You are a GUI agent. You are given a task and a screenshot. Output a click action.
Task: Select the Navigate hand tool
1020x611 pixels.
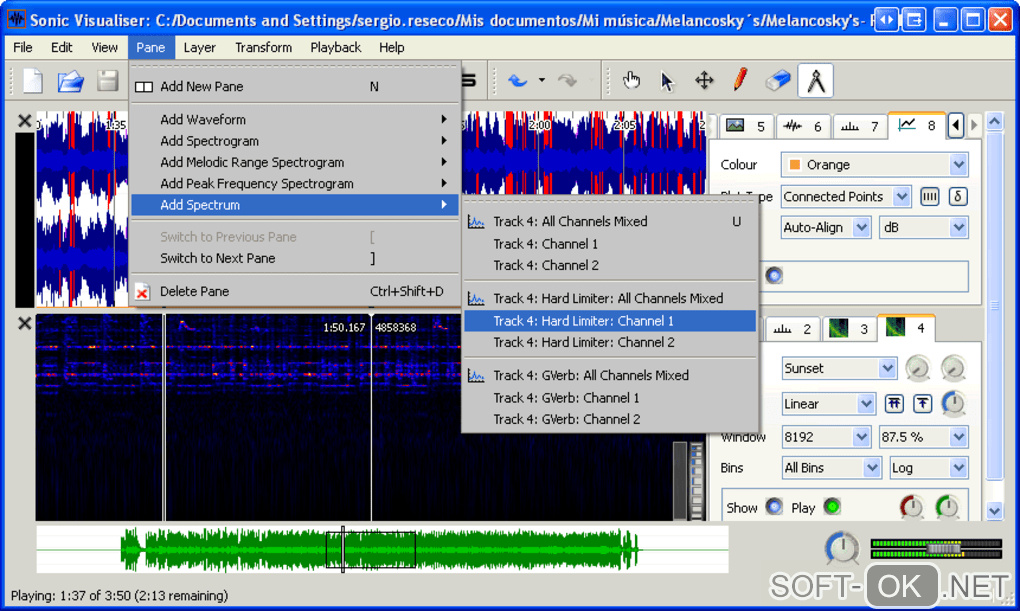point(631,80)
